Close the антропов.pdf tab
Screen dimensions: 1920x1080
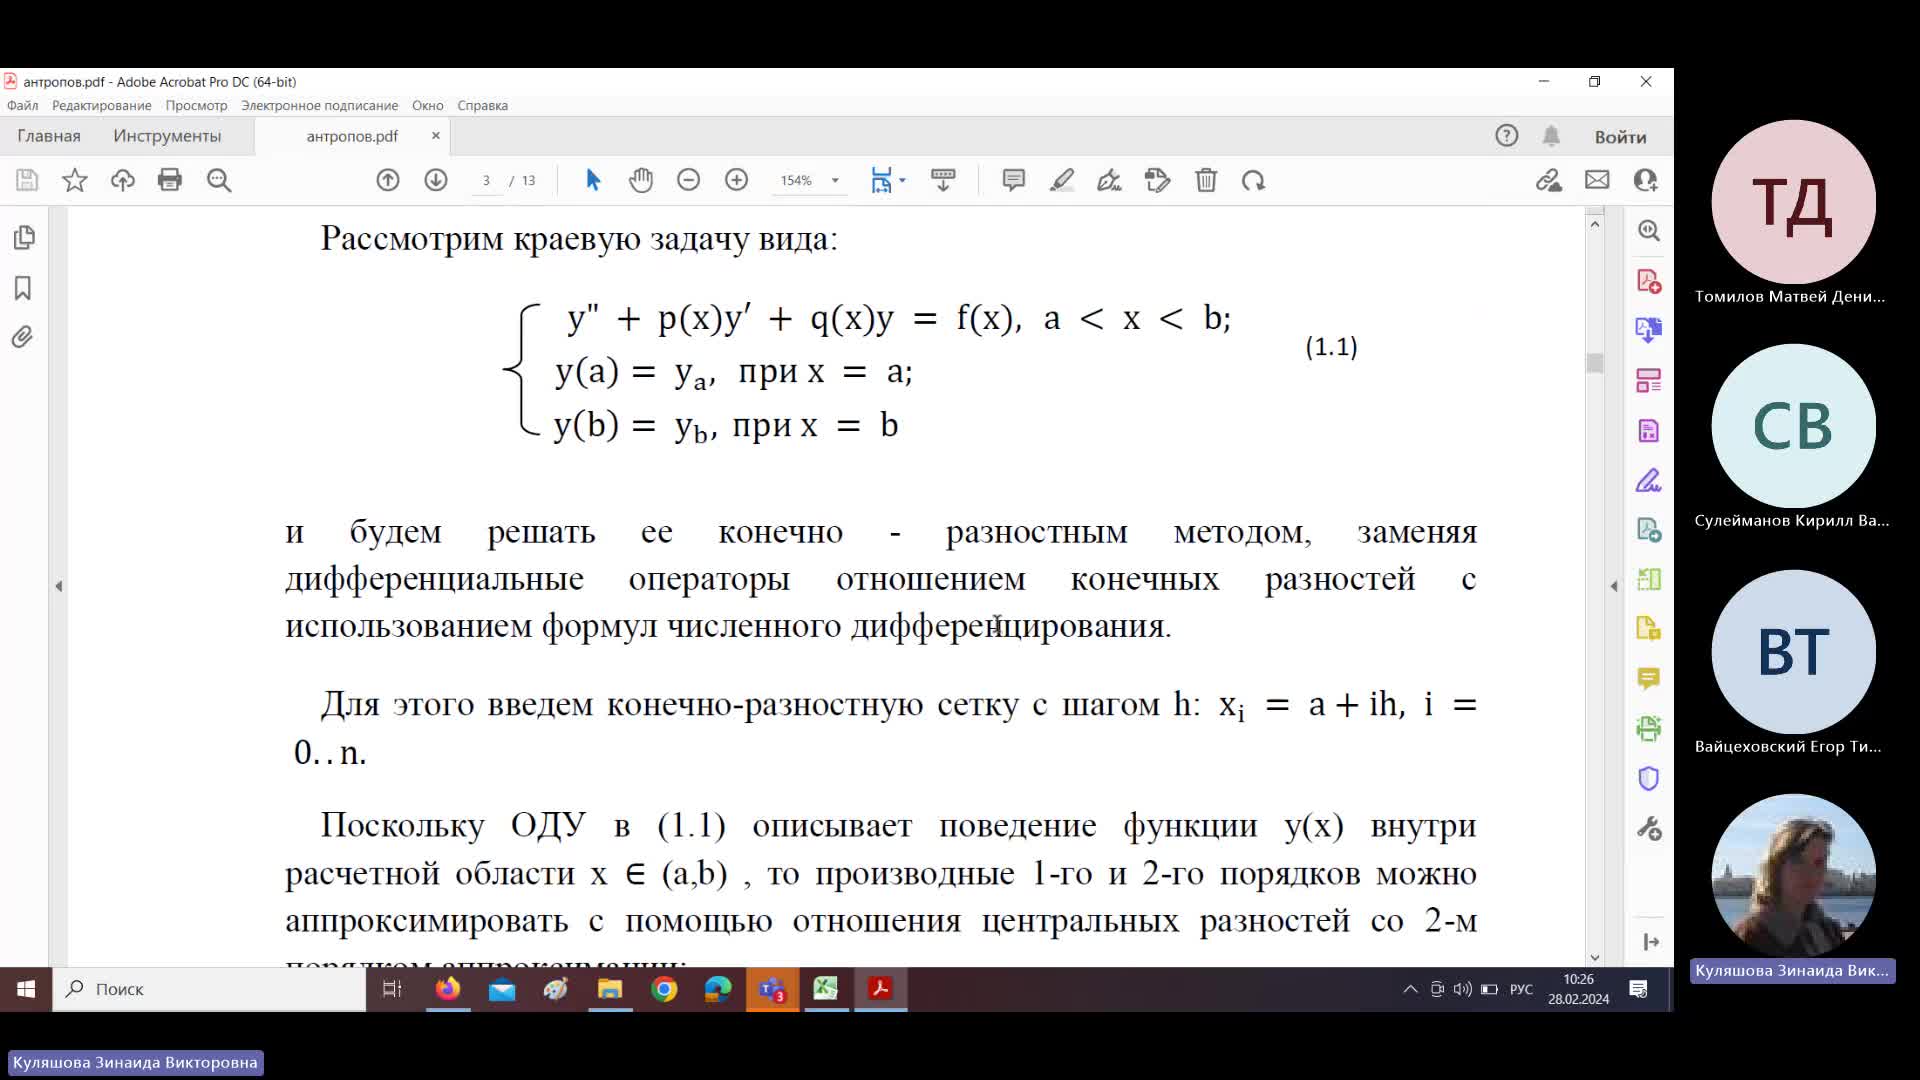(x=435, y=135)
